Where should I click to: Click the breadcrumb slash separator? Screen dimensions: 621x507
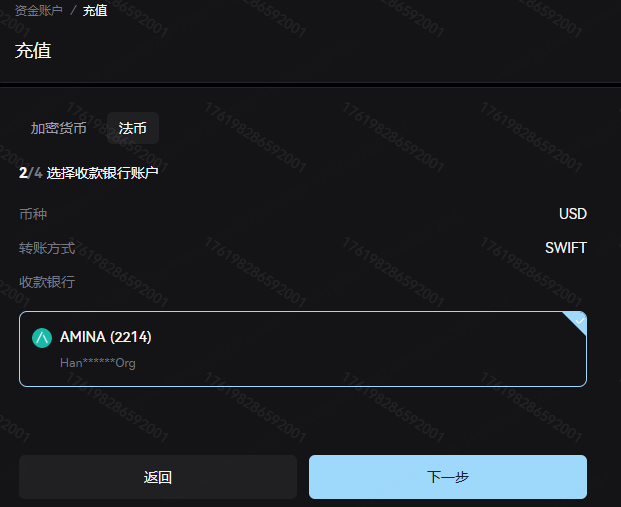[x=73, y=11]
